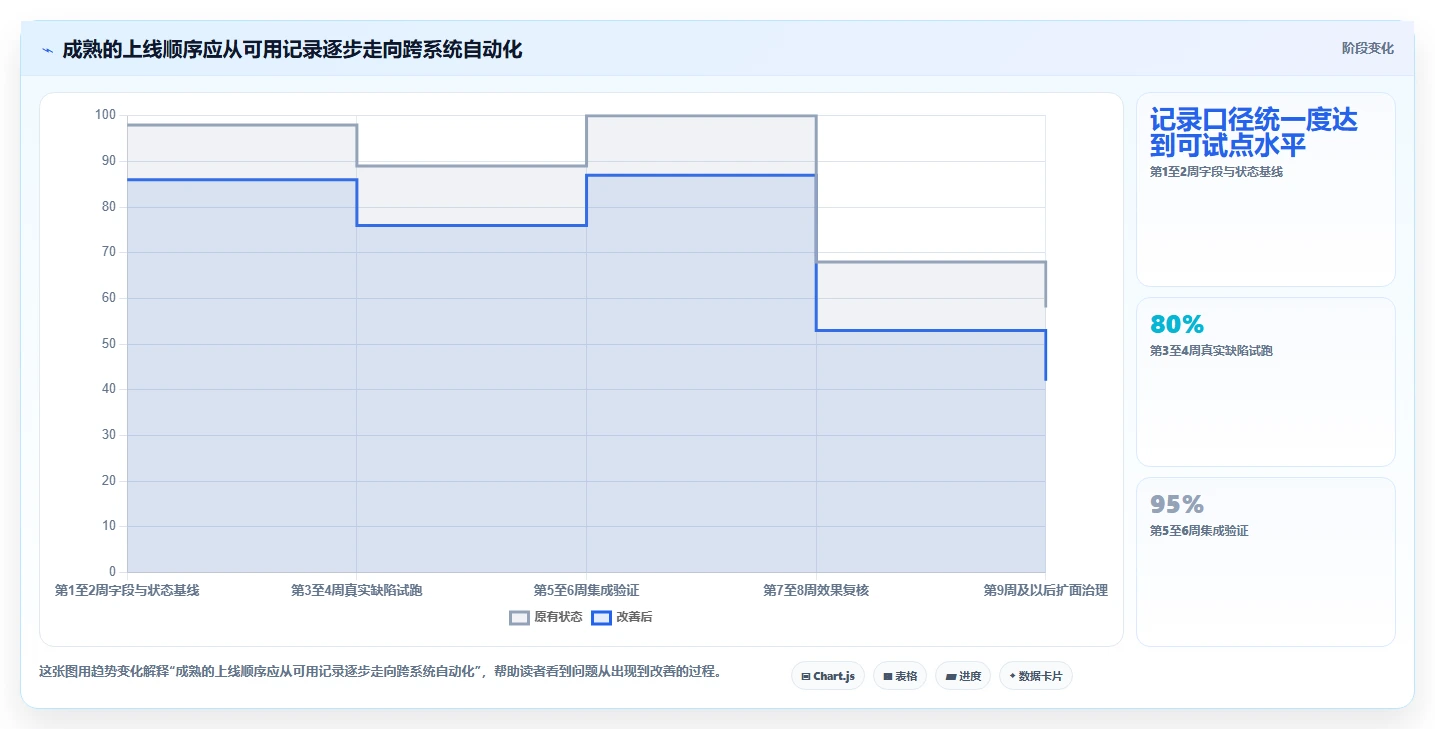Click the diamond icon in 数据卡片 tag
The width and height of the screenshot is (1435, 729).
pos(1012,676)
